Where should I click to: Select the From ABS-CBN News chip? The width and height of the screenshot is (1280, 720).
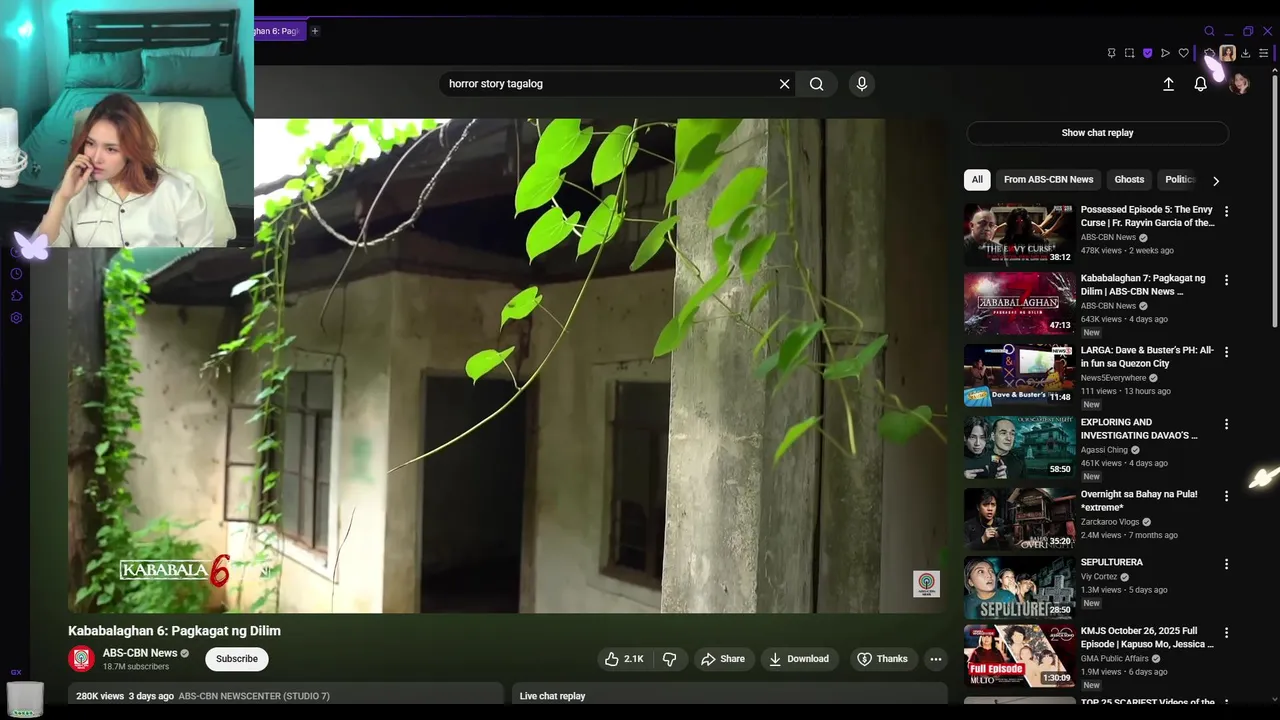point(1048,180)
